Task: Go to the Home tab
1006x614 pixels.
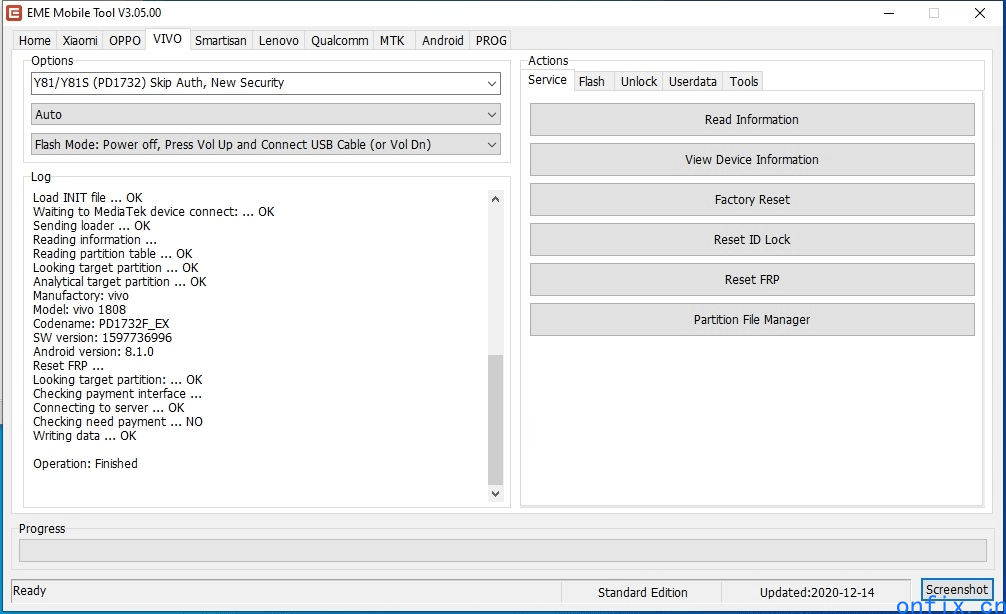Action: (x=35, y=41)
